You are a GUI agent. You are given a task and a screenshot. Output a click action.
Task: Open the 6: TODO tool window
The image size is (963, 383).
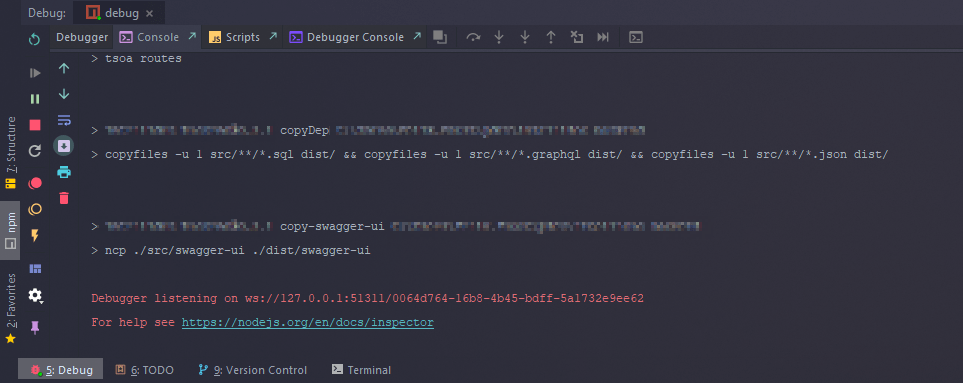coord(145,370)
